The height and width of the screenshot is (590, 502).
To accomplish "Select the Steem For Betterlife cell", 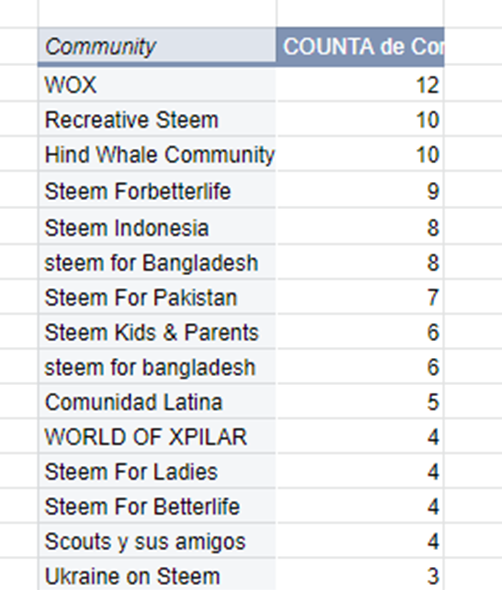I will 157,506.
